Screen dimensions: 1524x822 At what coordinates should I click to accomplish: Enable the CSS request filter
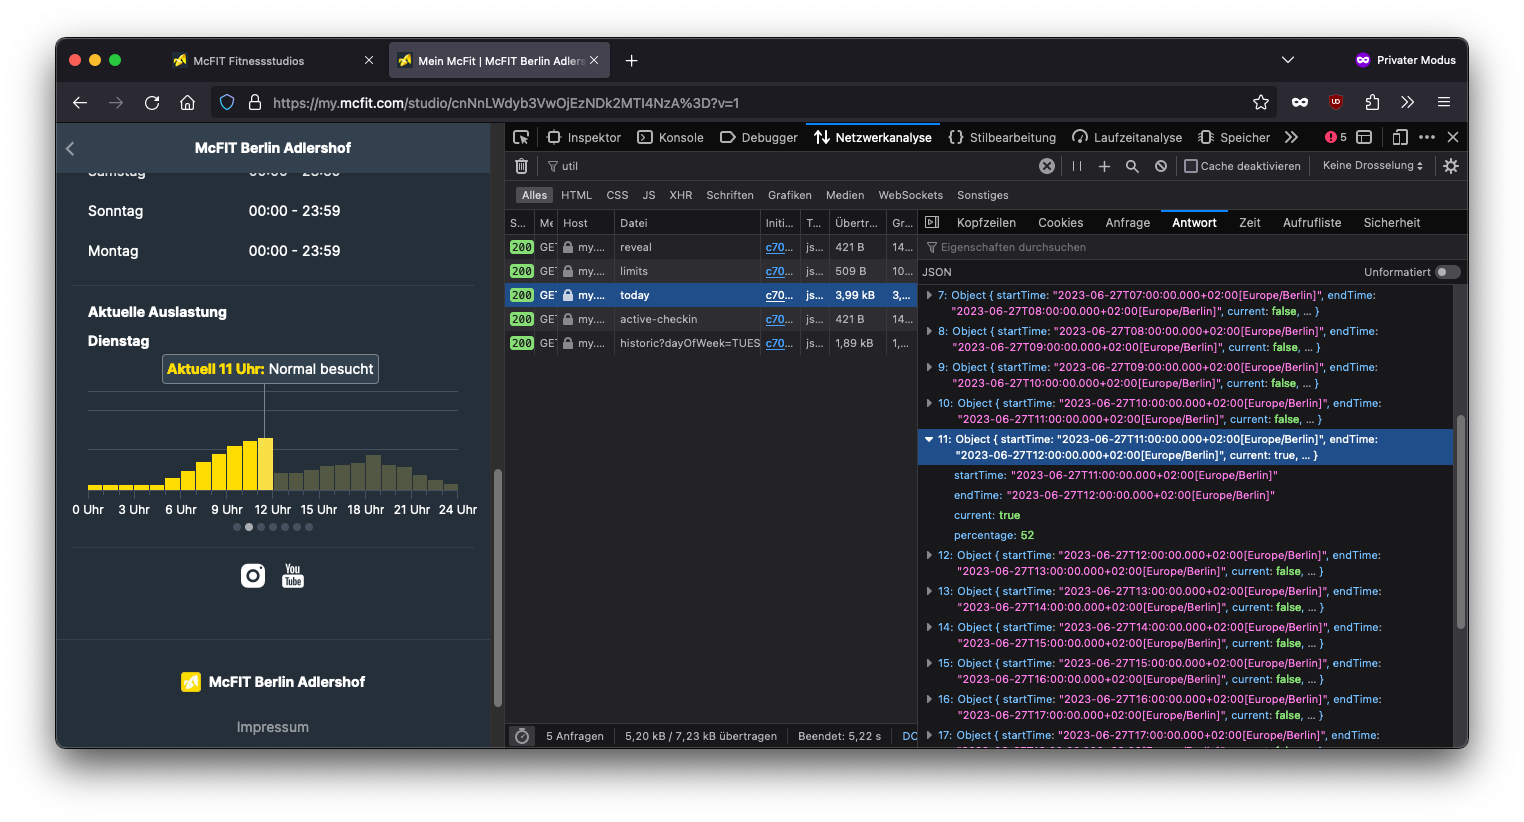point(617,195)
